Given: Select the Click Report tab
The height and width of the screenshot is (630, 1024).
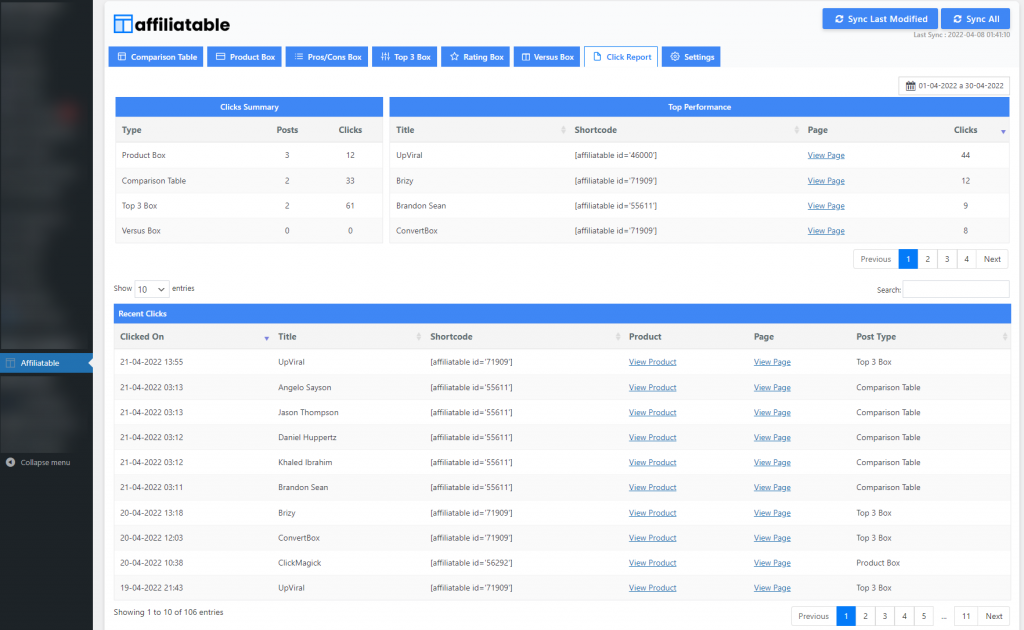Looking at the screenshot, I should point(621,57).
